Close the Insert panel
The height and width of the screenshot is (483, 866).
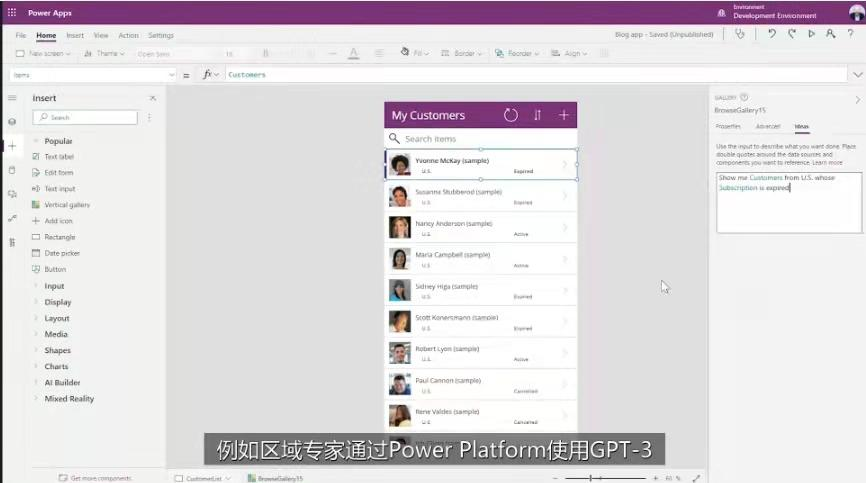(153, 98)
